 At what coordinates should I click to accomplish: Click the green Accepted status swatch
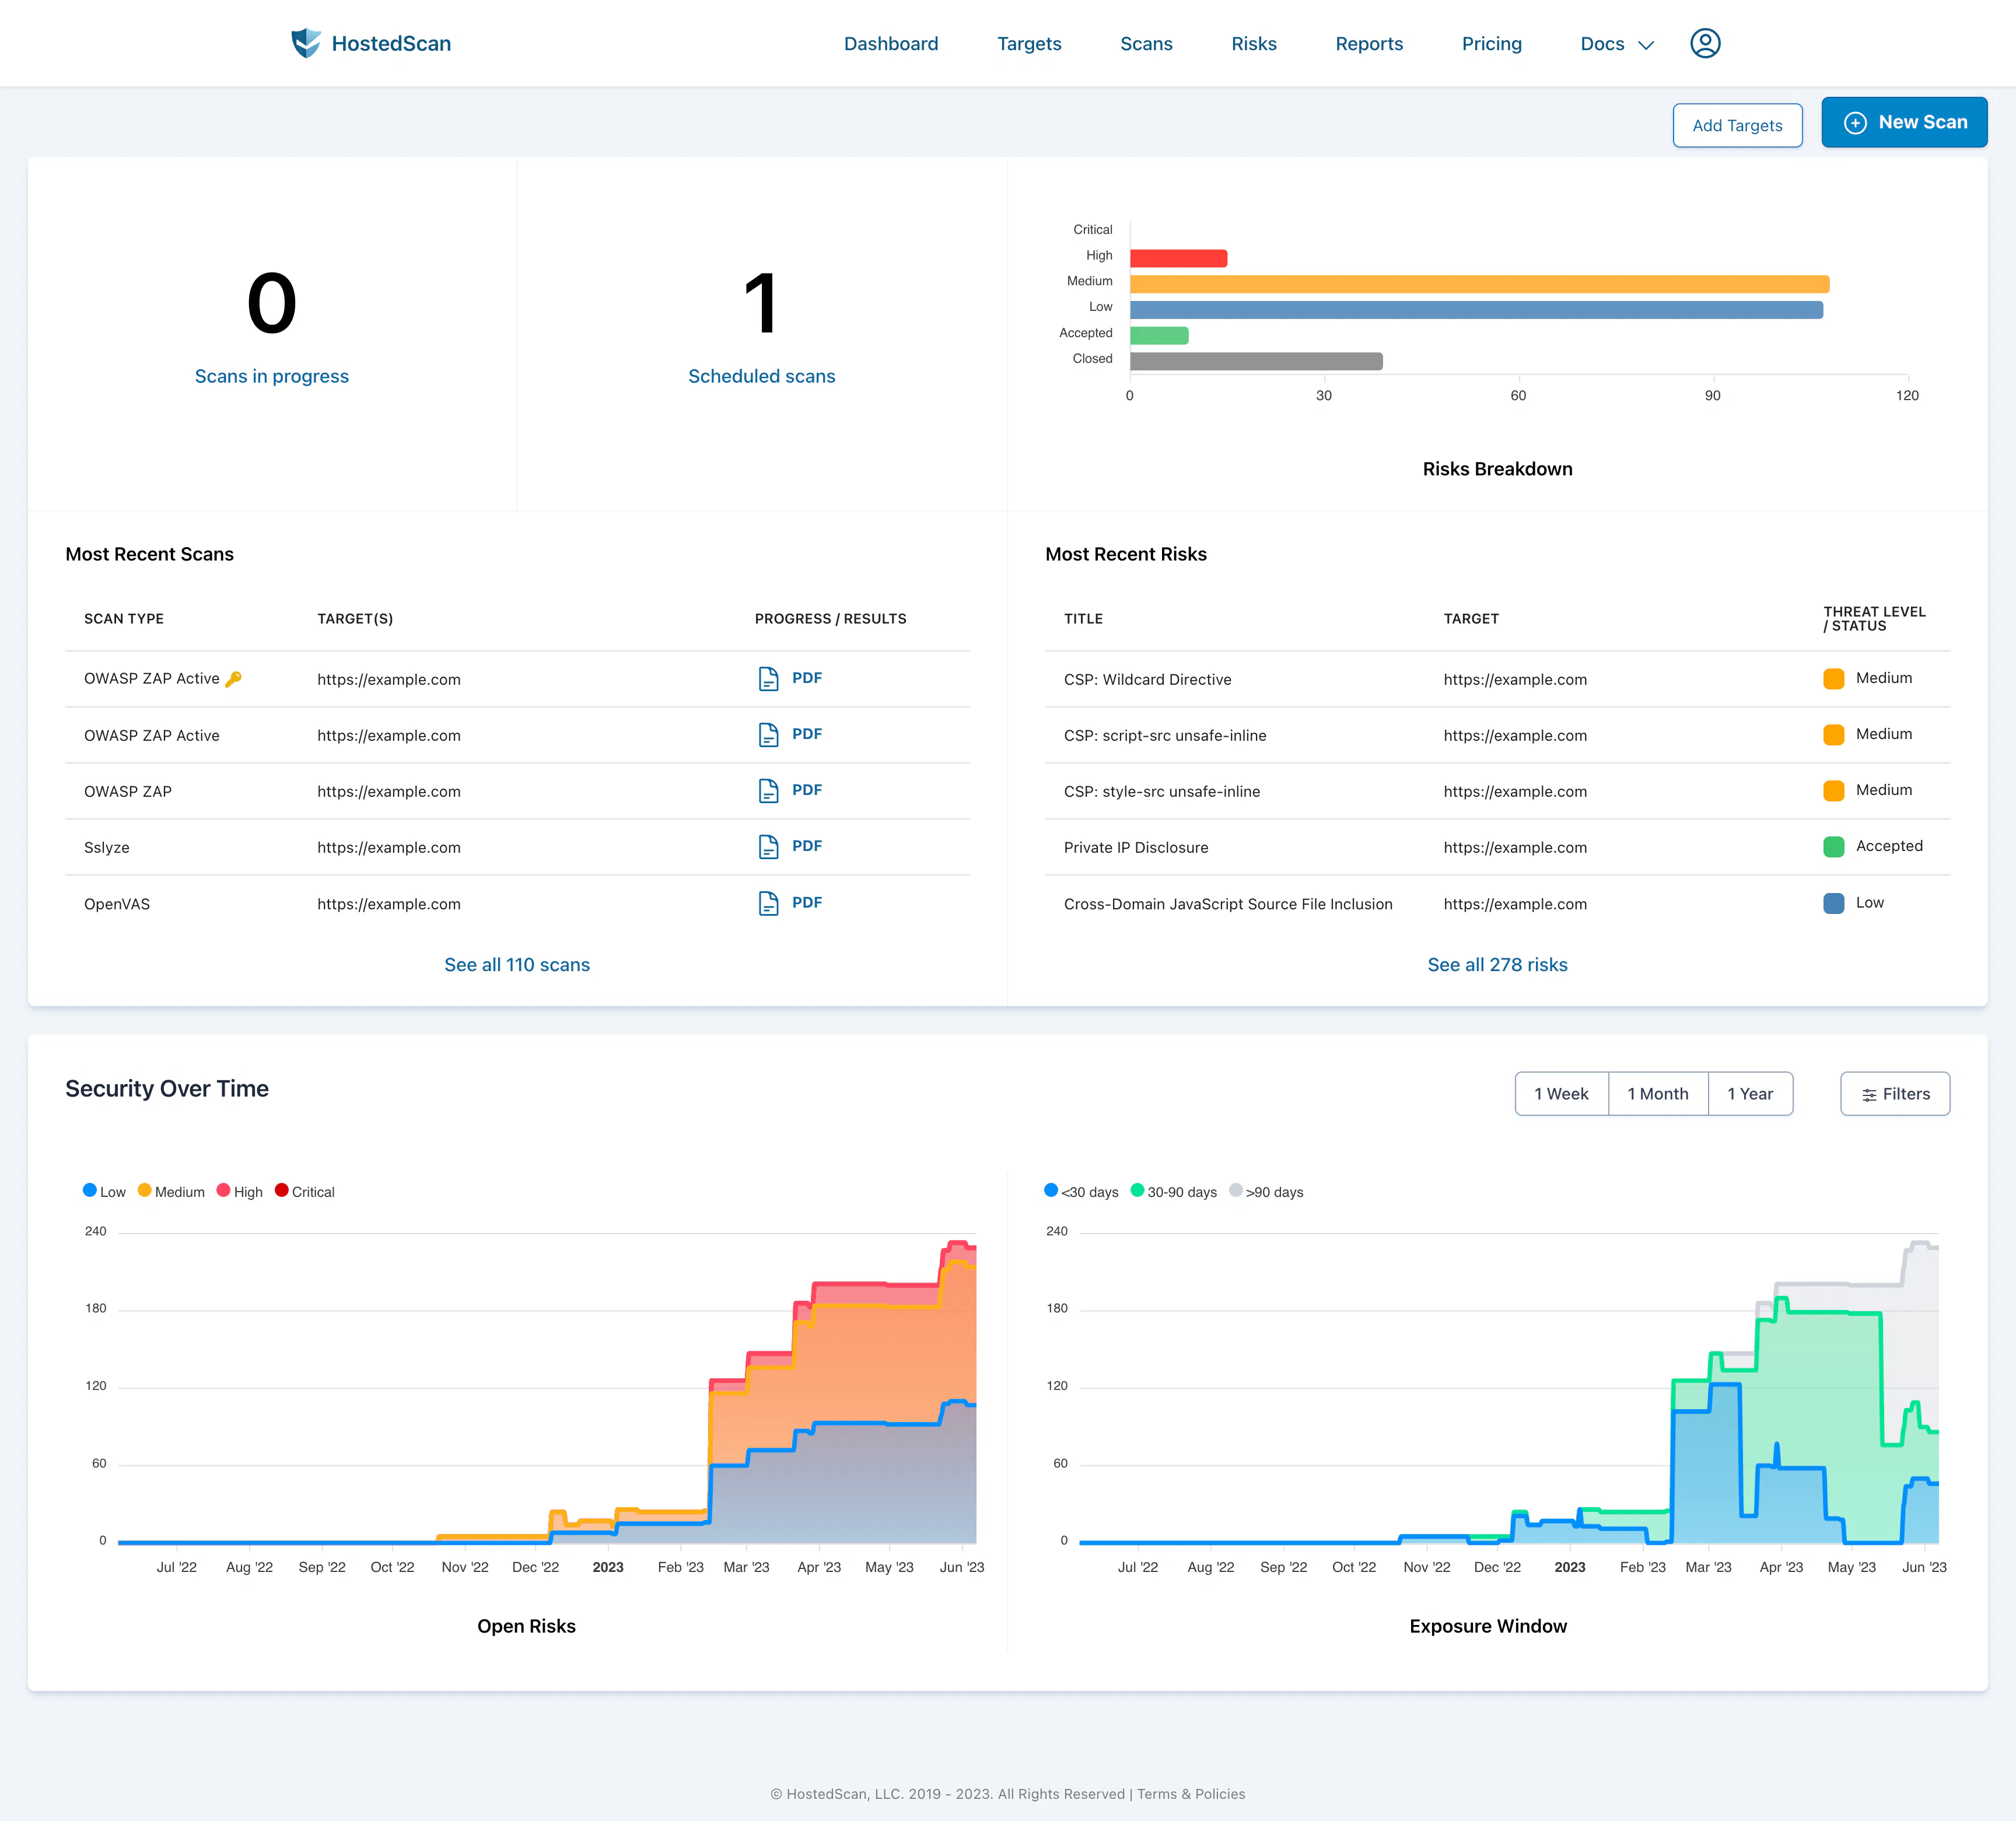(x=1833, y=847)
